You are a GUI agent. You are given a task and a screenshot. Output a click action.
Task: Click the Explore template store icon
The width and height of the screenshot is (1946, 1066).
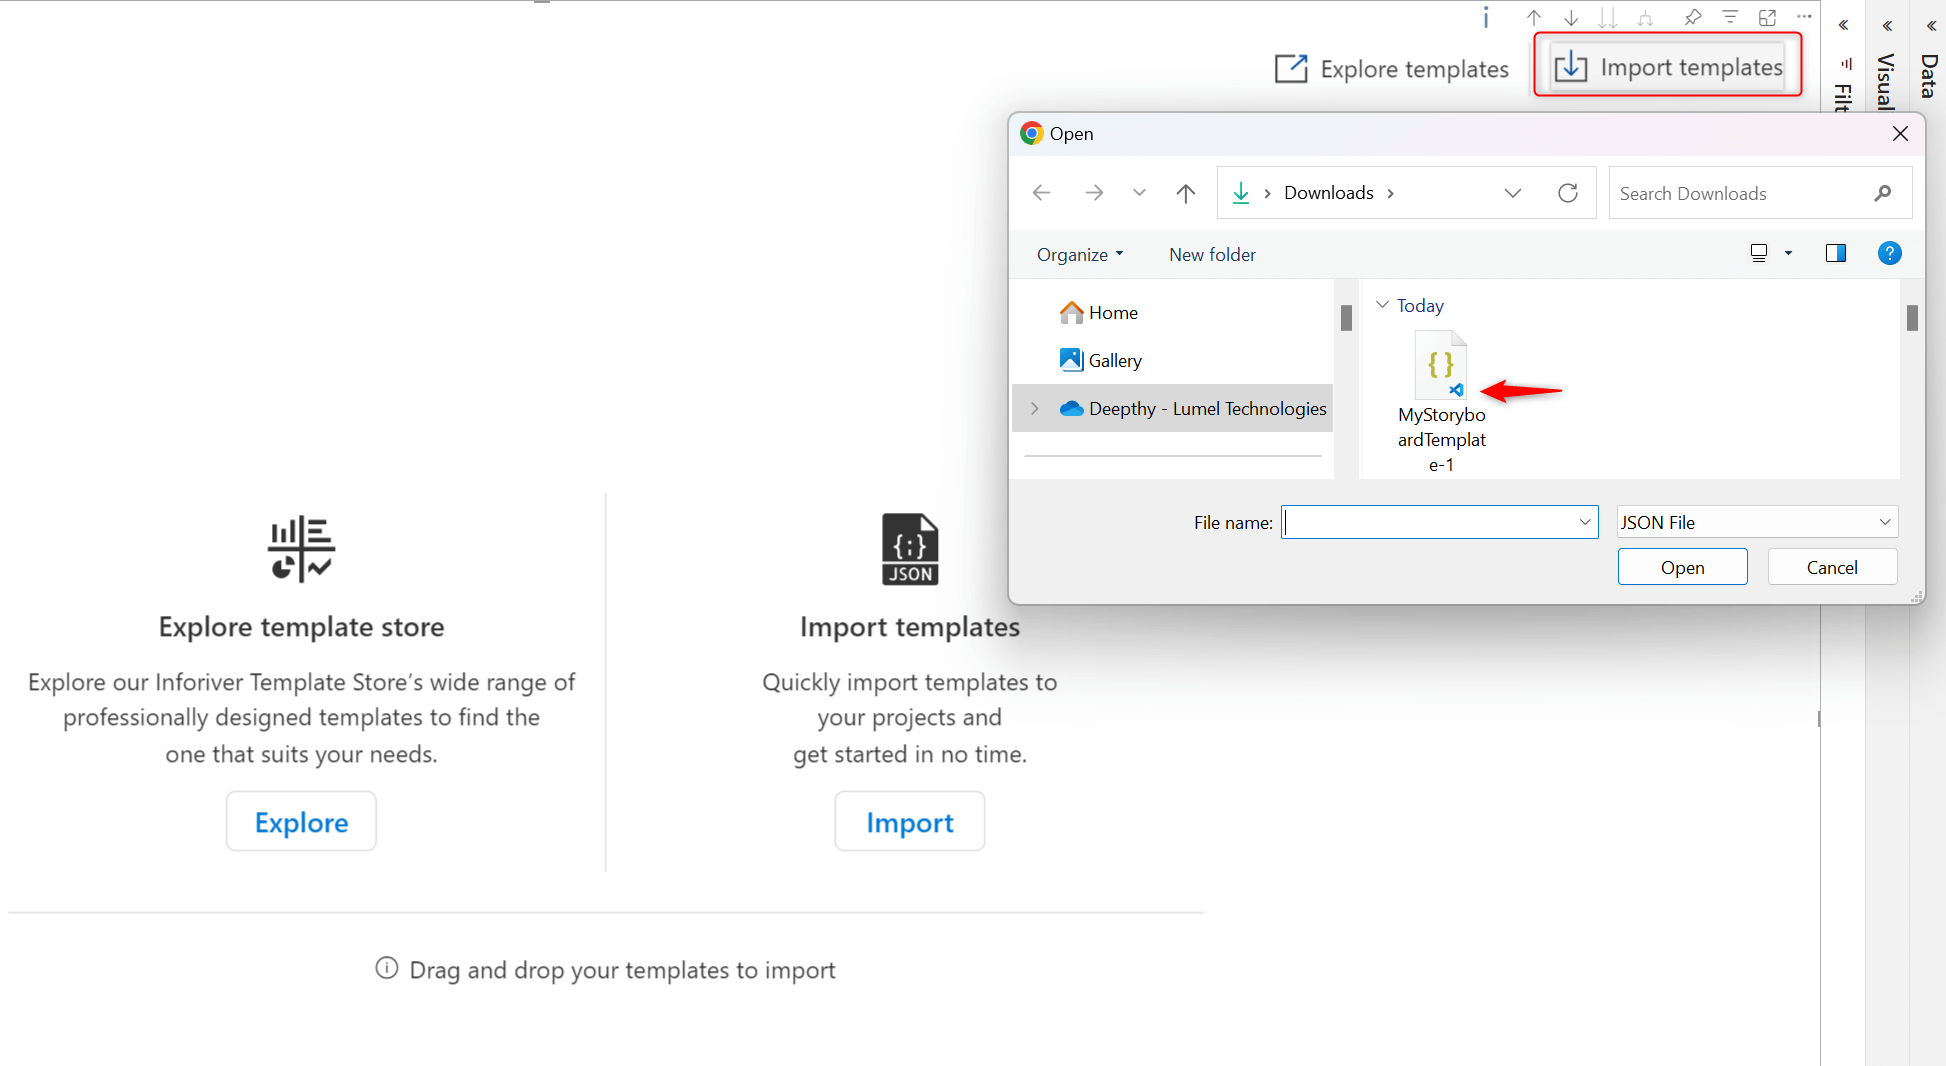pyautogui.click(x=301, y=548)
